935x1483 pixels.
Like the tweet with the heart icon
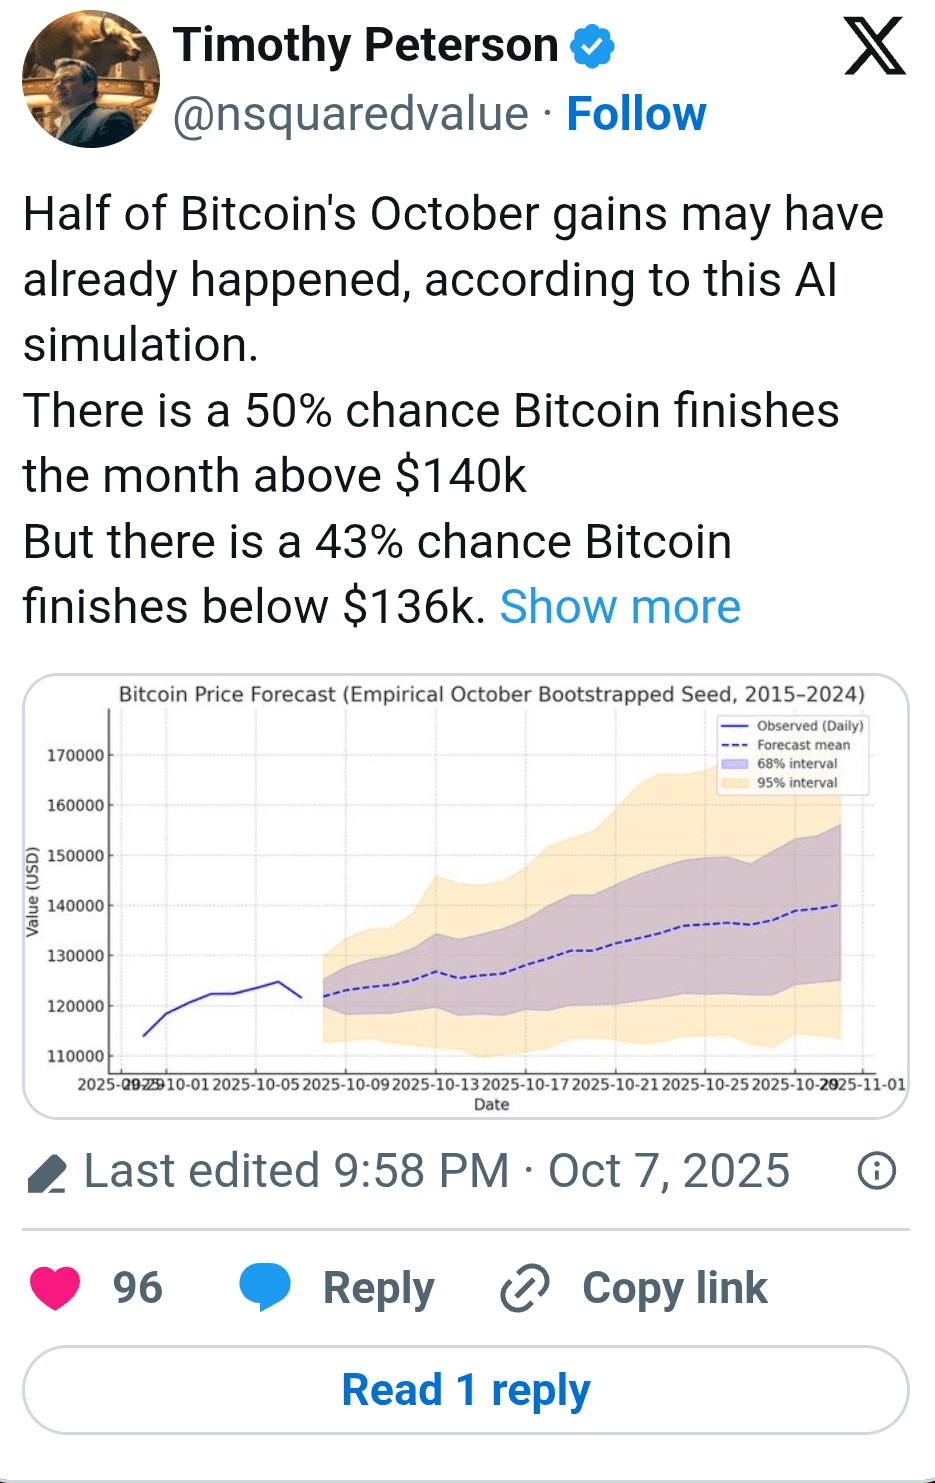pos(55,1287)
